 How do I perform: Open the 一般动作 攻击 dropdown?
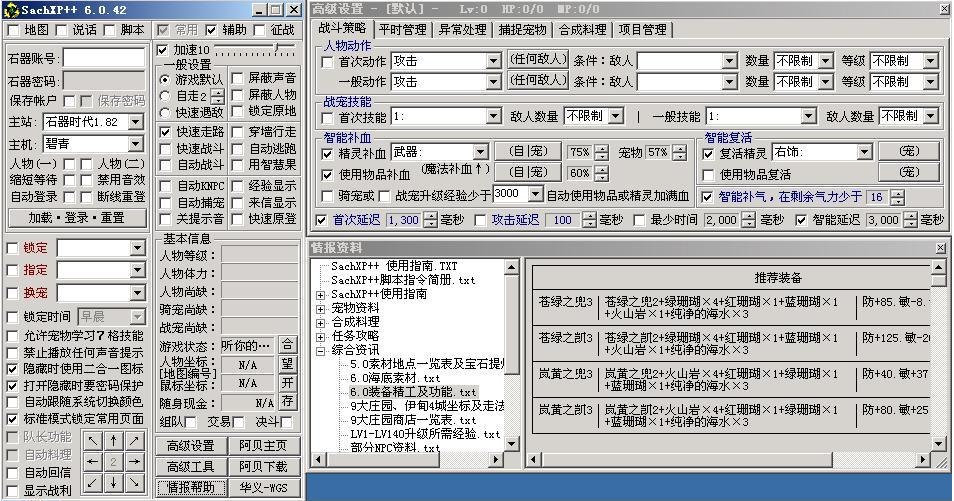coord(493,82)
